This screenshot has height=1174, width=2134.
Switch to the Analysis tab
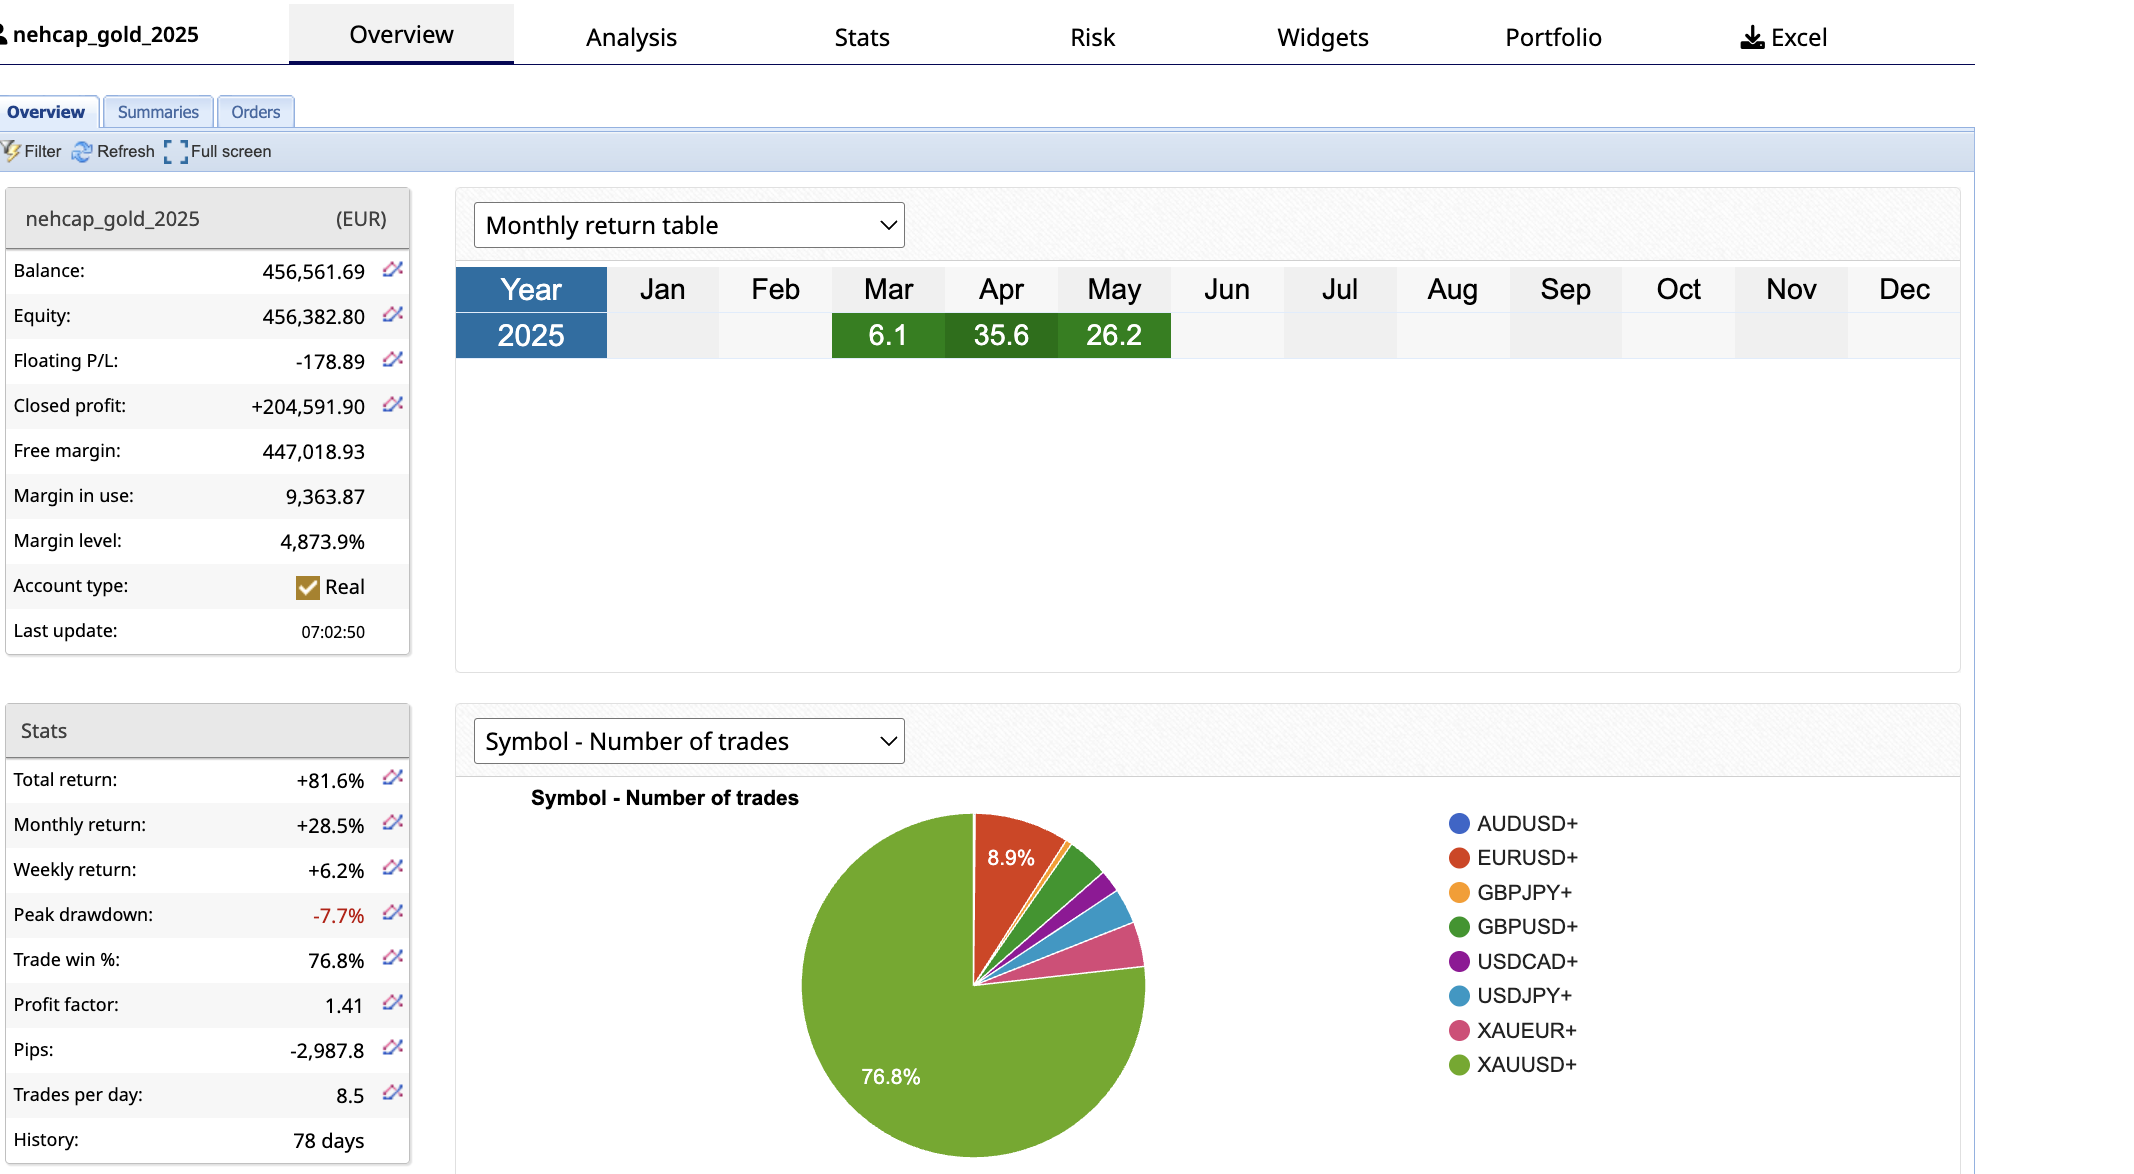pyautogui.click(x=631, y=37)
